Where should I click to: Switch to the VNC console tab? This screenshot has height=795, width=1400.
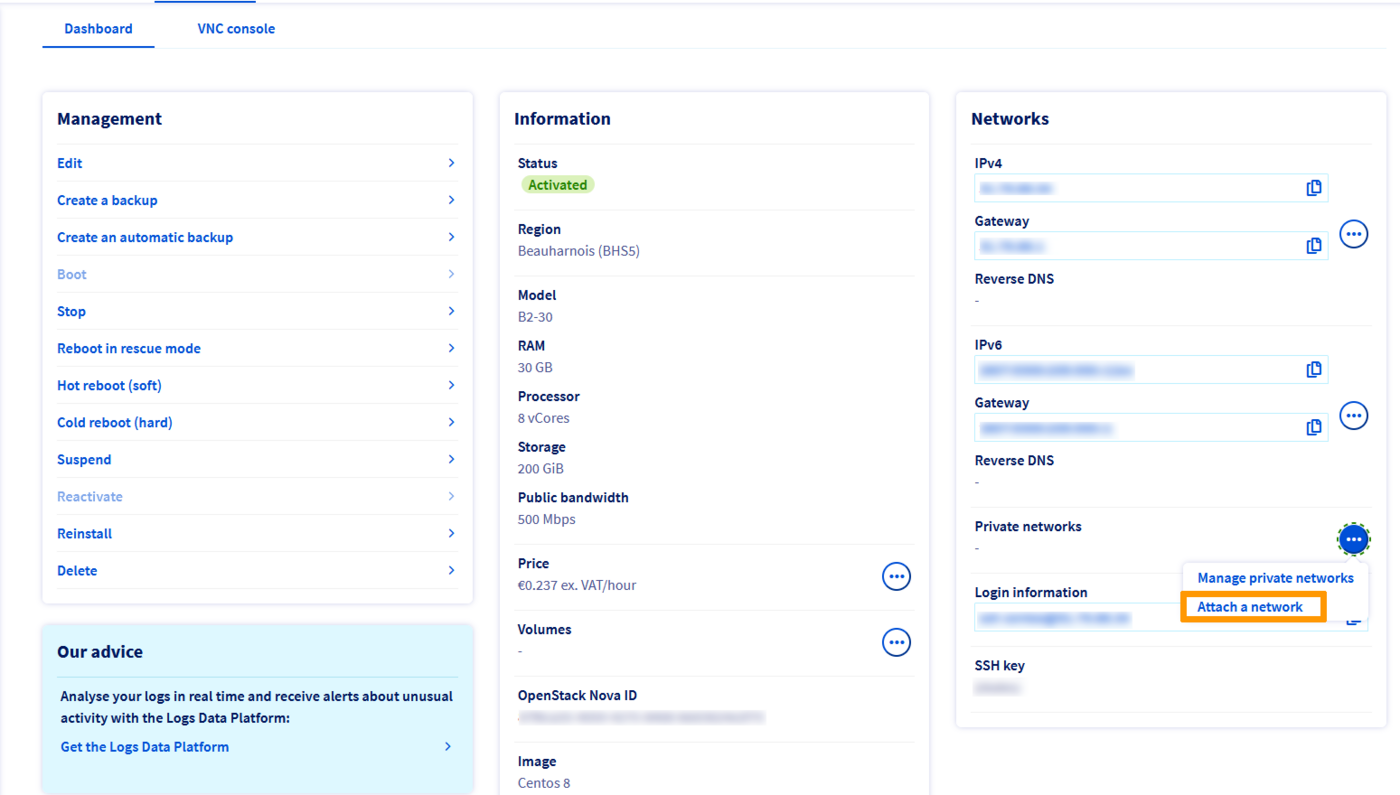click(x=236, y=29)
